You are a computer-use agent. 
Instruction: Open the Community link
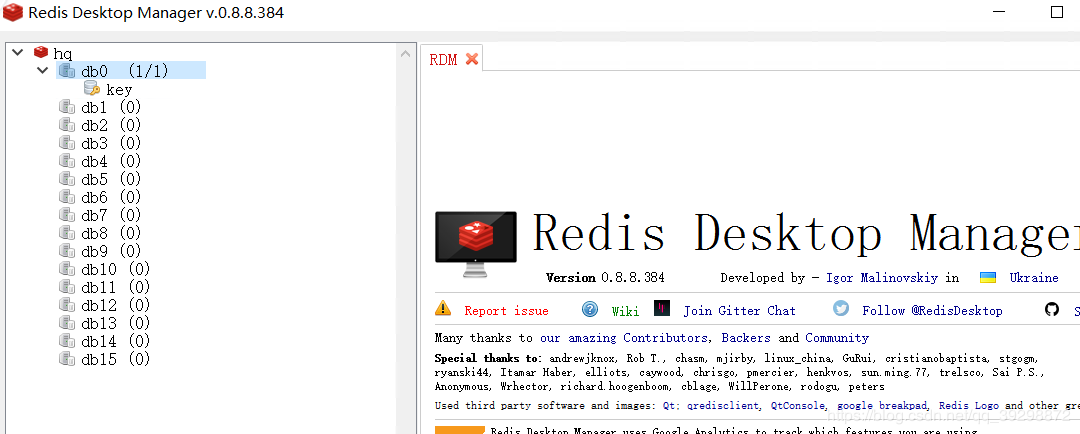(x=837, y=338)
